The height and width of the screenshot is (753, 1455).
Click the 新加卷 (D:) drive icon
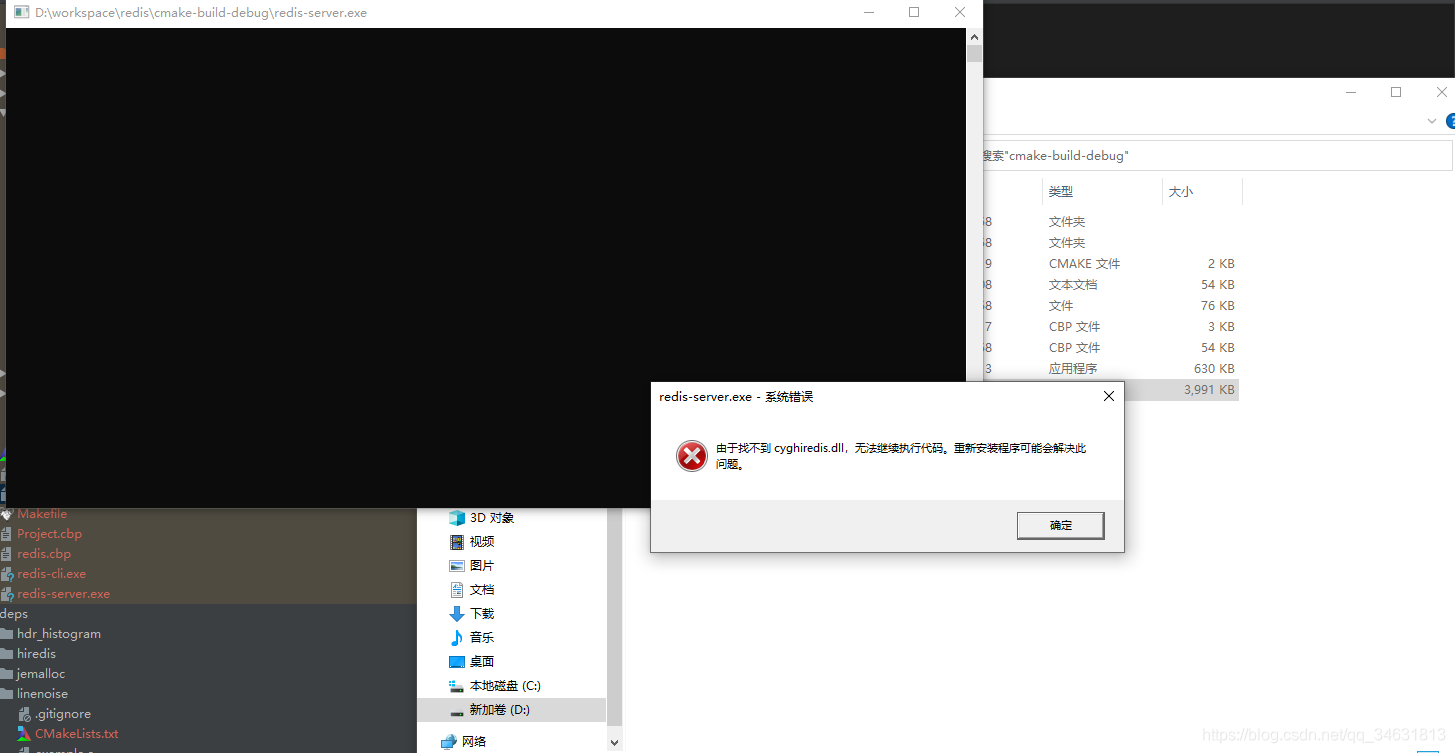tap(457, 710)
